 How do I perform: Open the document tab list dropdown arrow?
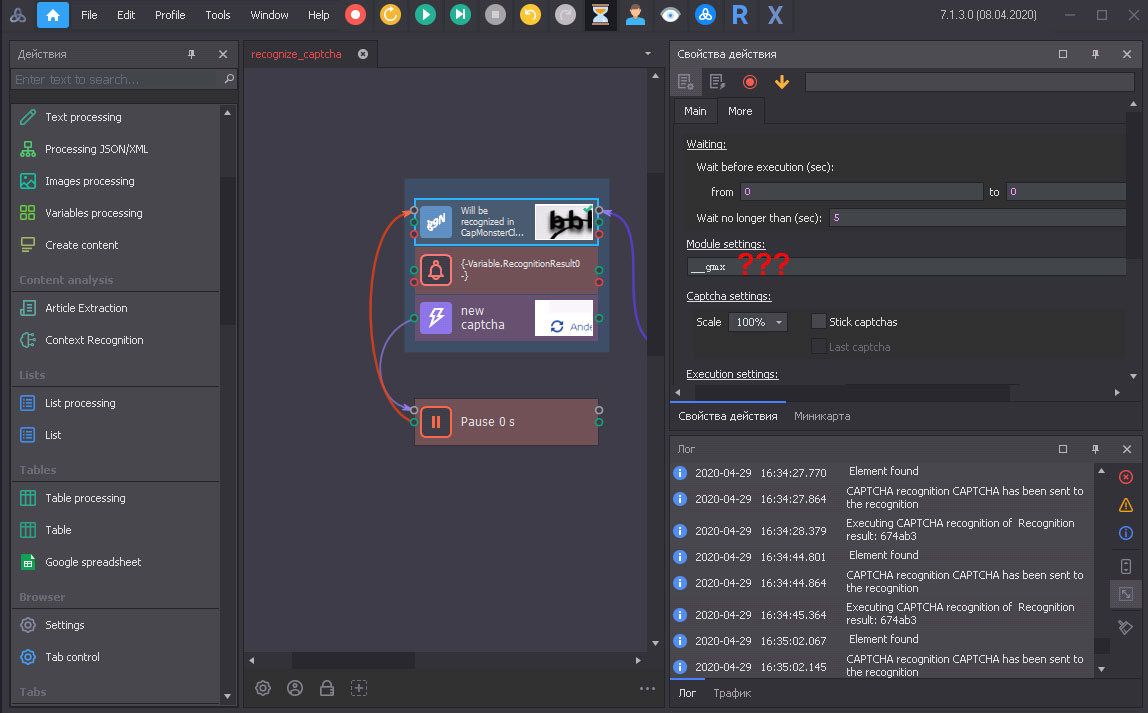(x=647, y=54)
